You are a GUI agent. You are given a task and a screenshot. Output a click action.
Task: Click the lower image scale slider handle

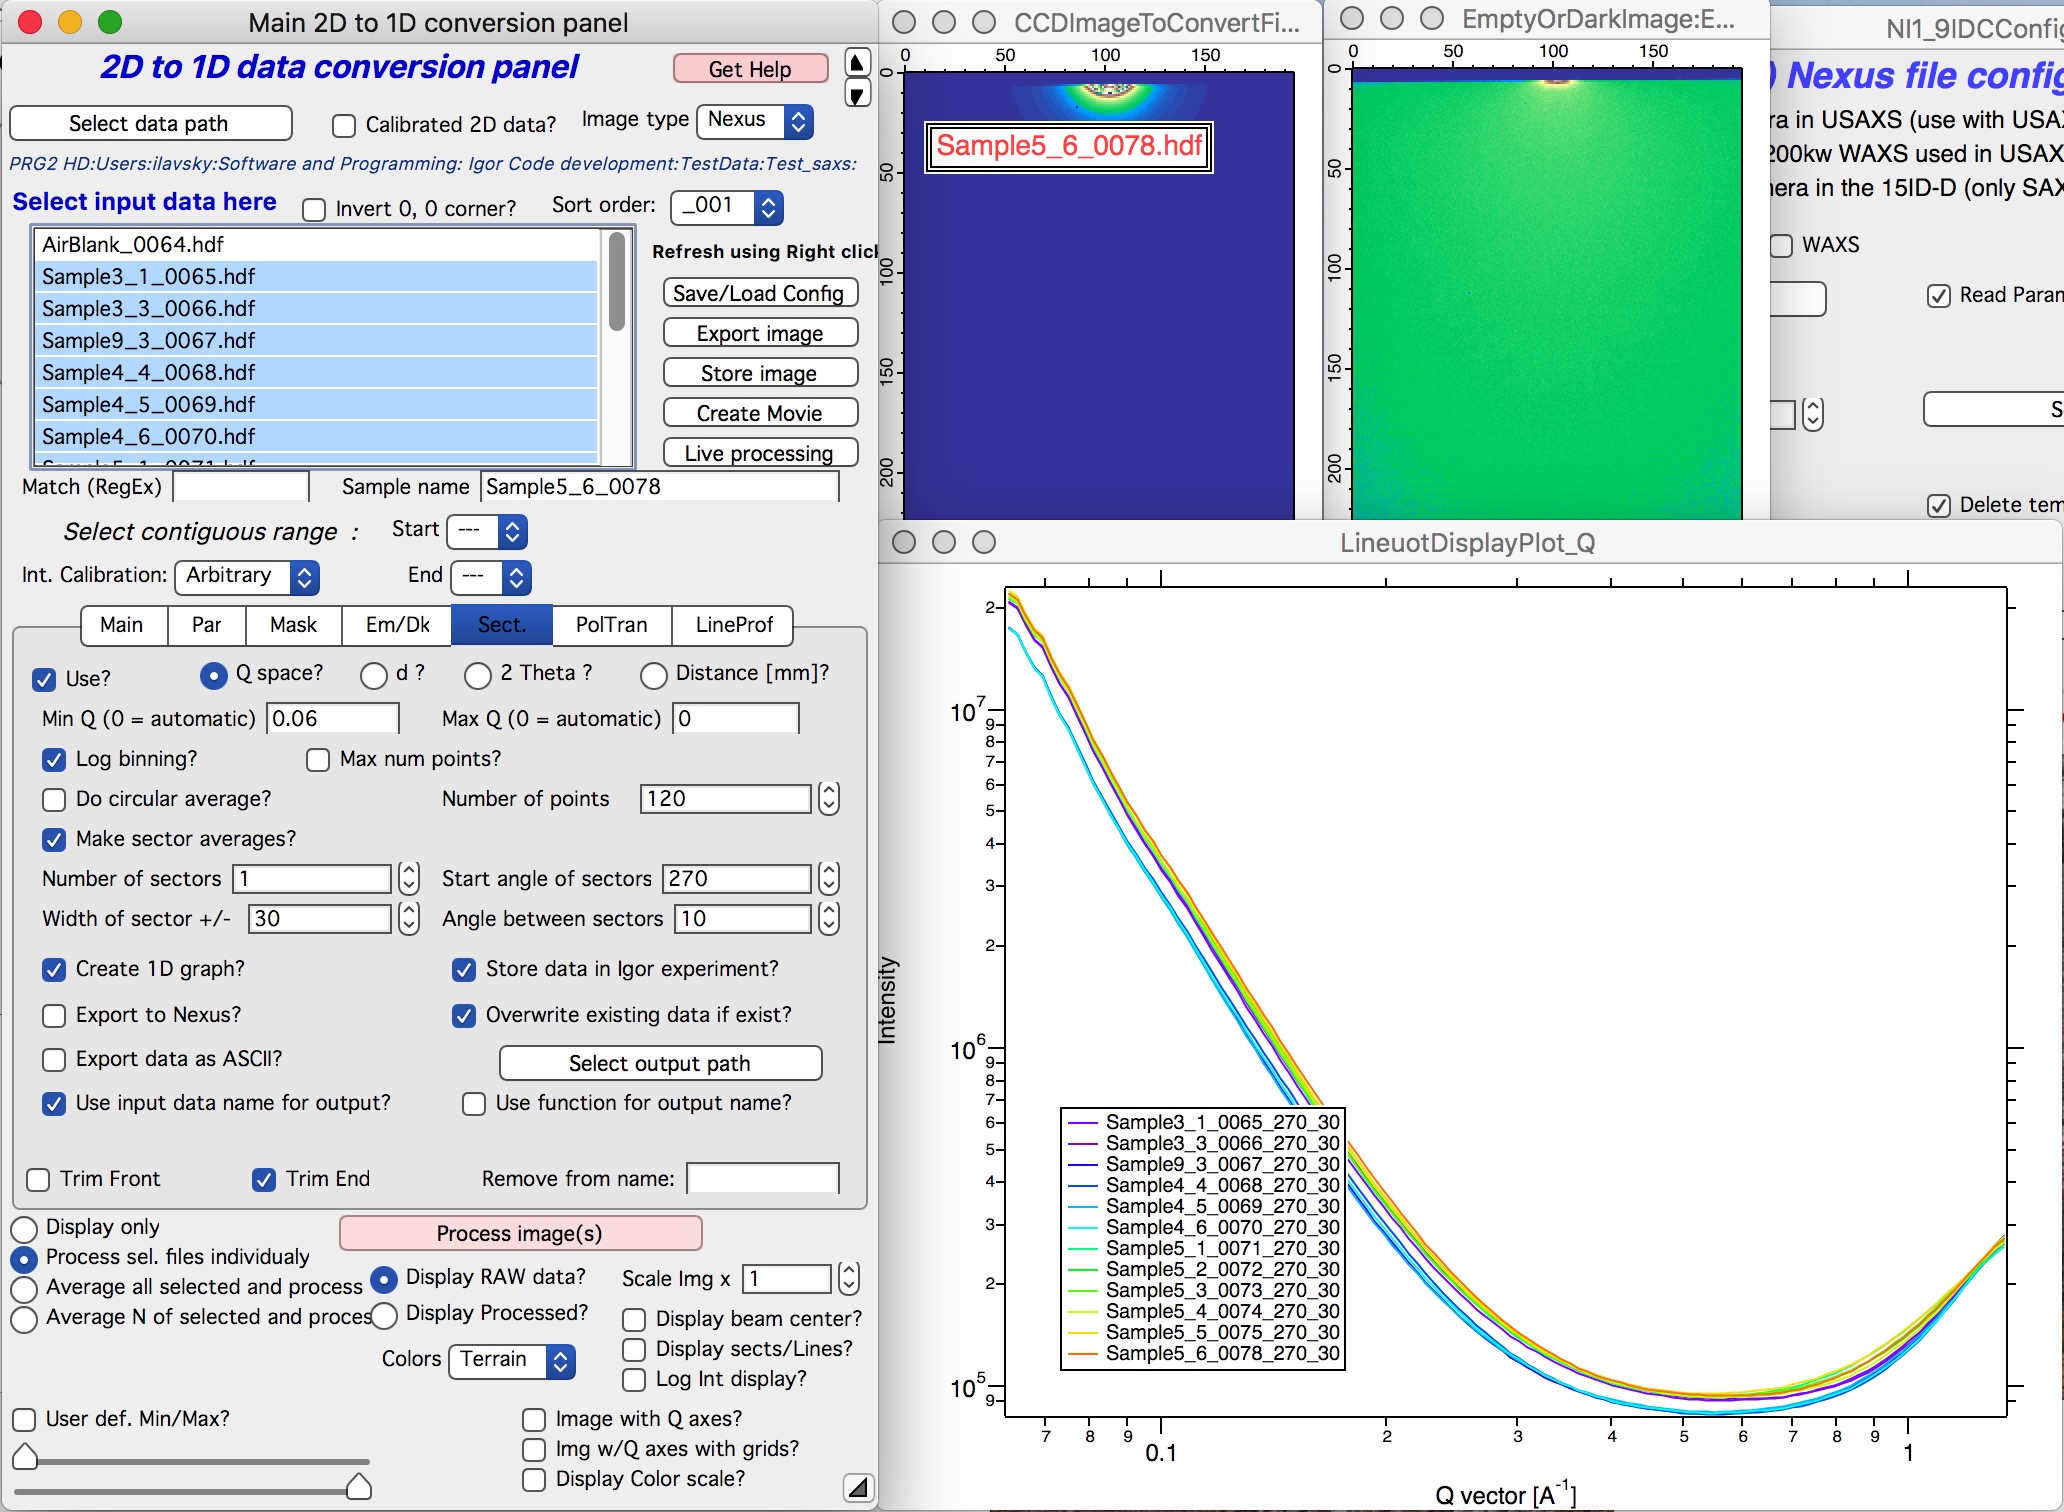coord(359,1487)
